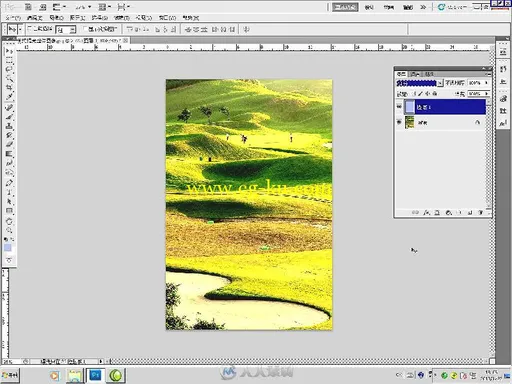512x384 pixels.
Task: Click the lock image pixels brush icon
Action: [x=420, y=94]
